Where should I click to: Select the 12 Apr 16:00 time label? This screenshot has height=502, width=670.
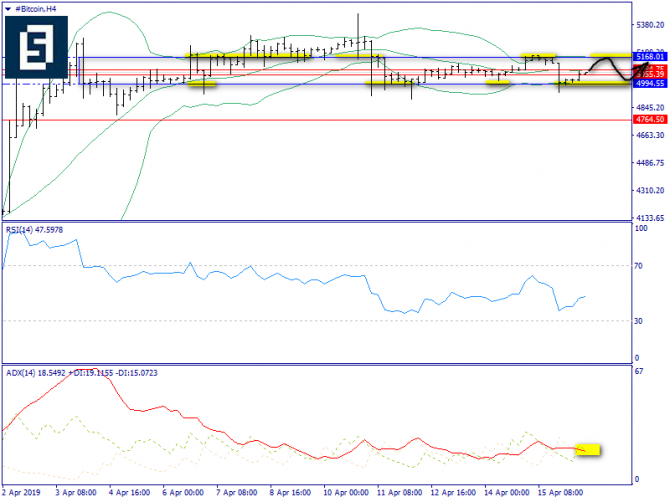453,493
